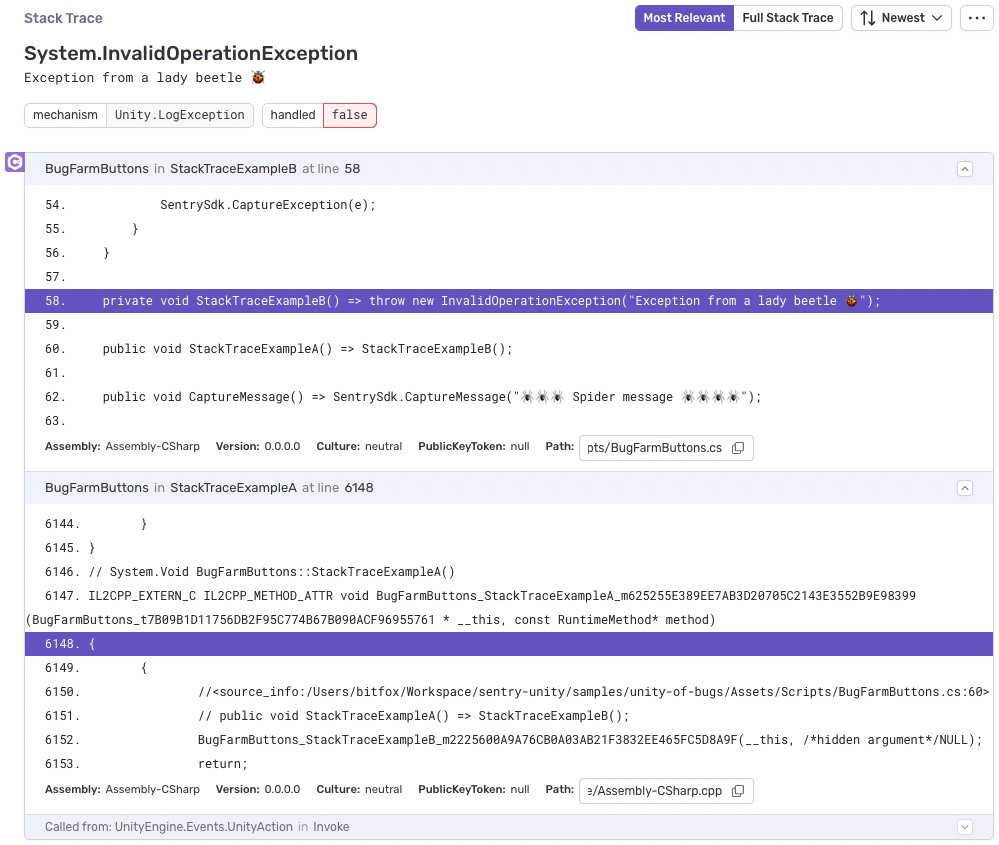Image resolution: width=999 pixels, height=845 pixels.
Task: Expand the UnityEngine.Events.UnityAction Invoke frame
Action: point(964,827)
